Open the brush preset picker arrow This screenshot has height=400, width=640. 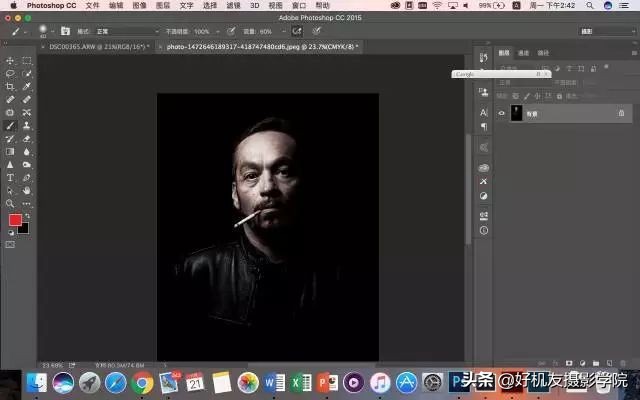52,31
